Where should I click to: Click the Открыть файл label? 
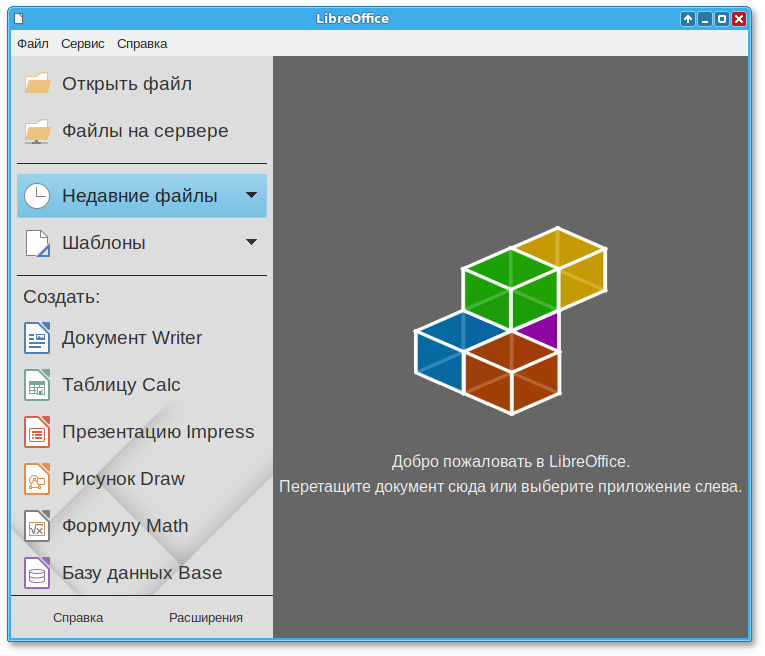click(127, 84)
